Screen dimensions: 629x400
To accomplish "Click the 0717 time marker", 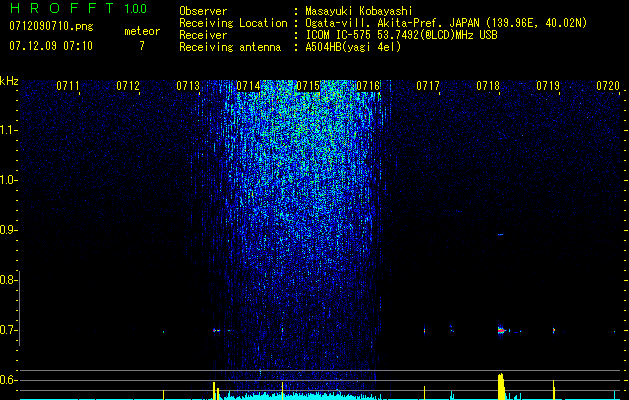I will click(x=428, y=86).
